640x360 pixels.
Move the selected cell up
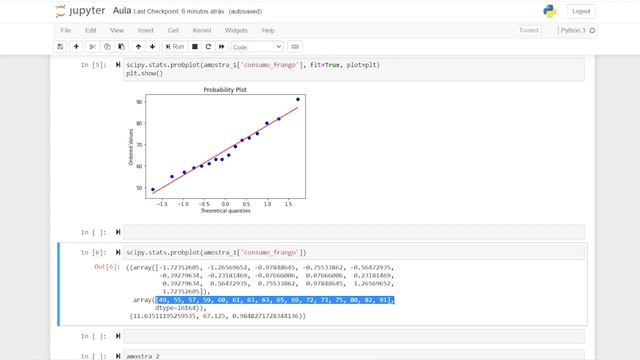click(138, 47)
